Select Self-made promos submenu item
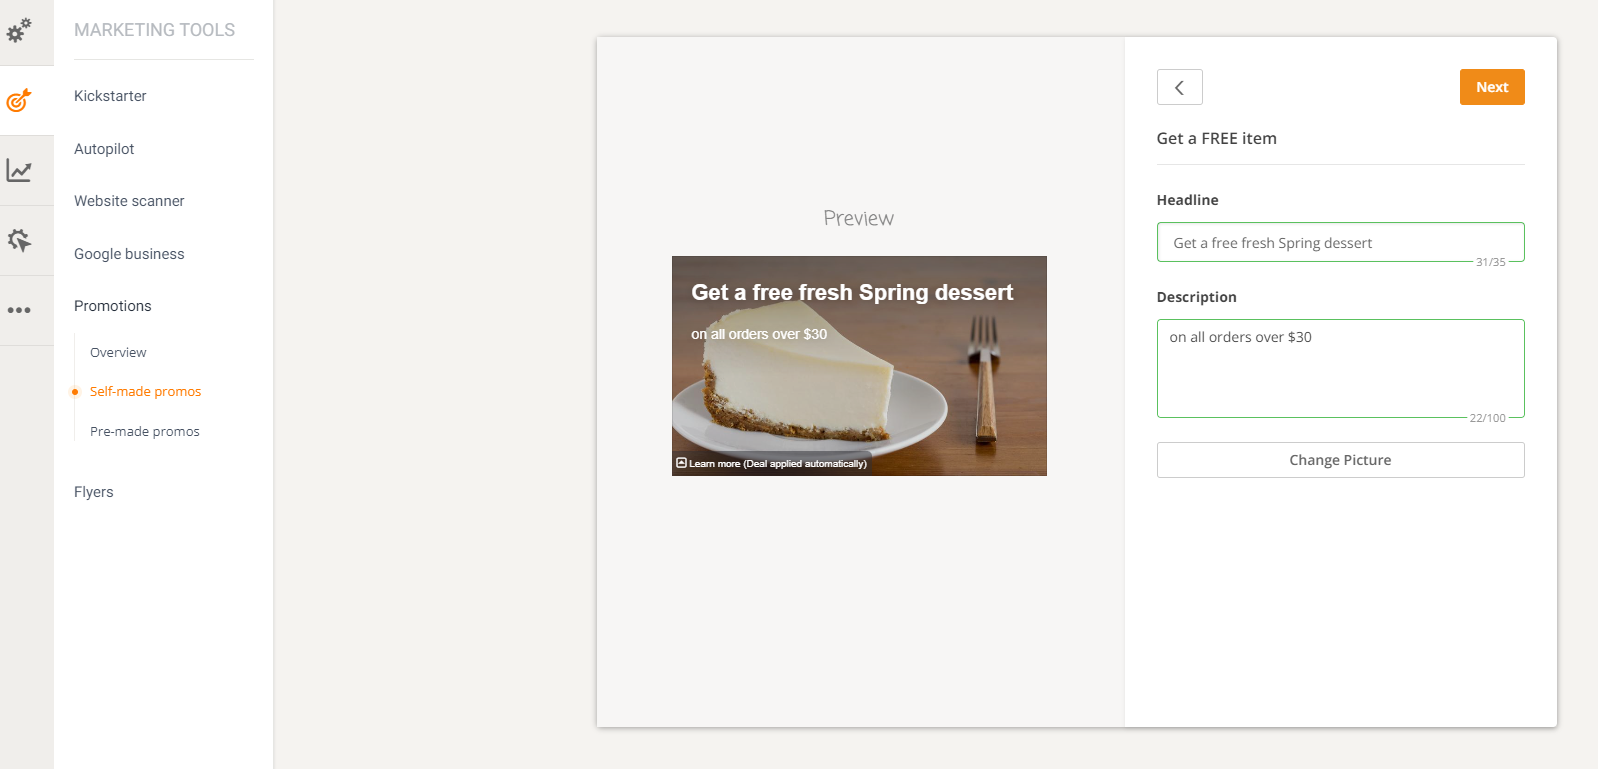This screenshot has height=769, width=1598. point(145,391)
